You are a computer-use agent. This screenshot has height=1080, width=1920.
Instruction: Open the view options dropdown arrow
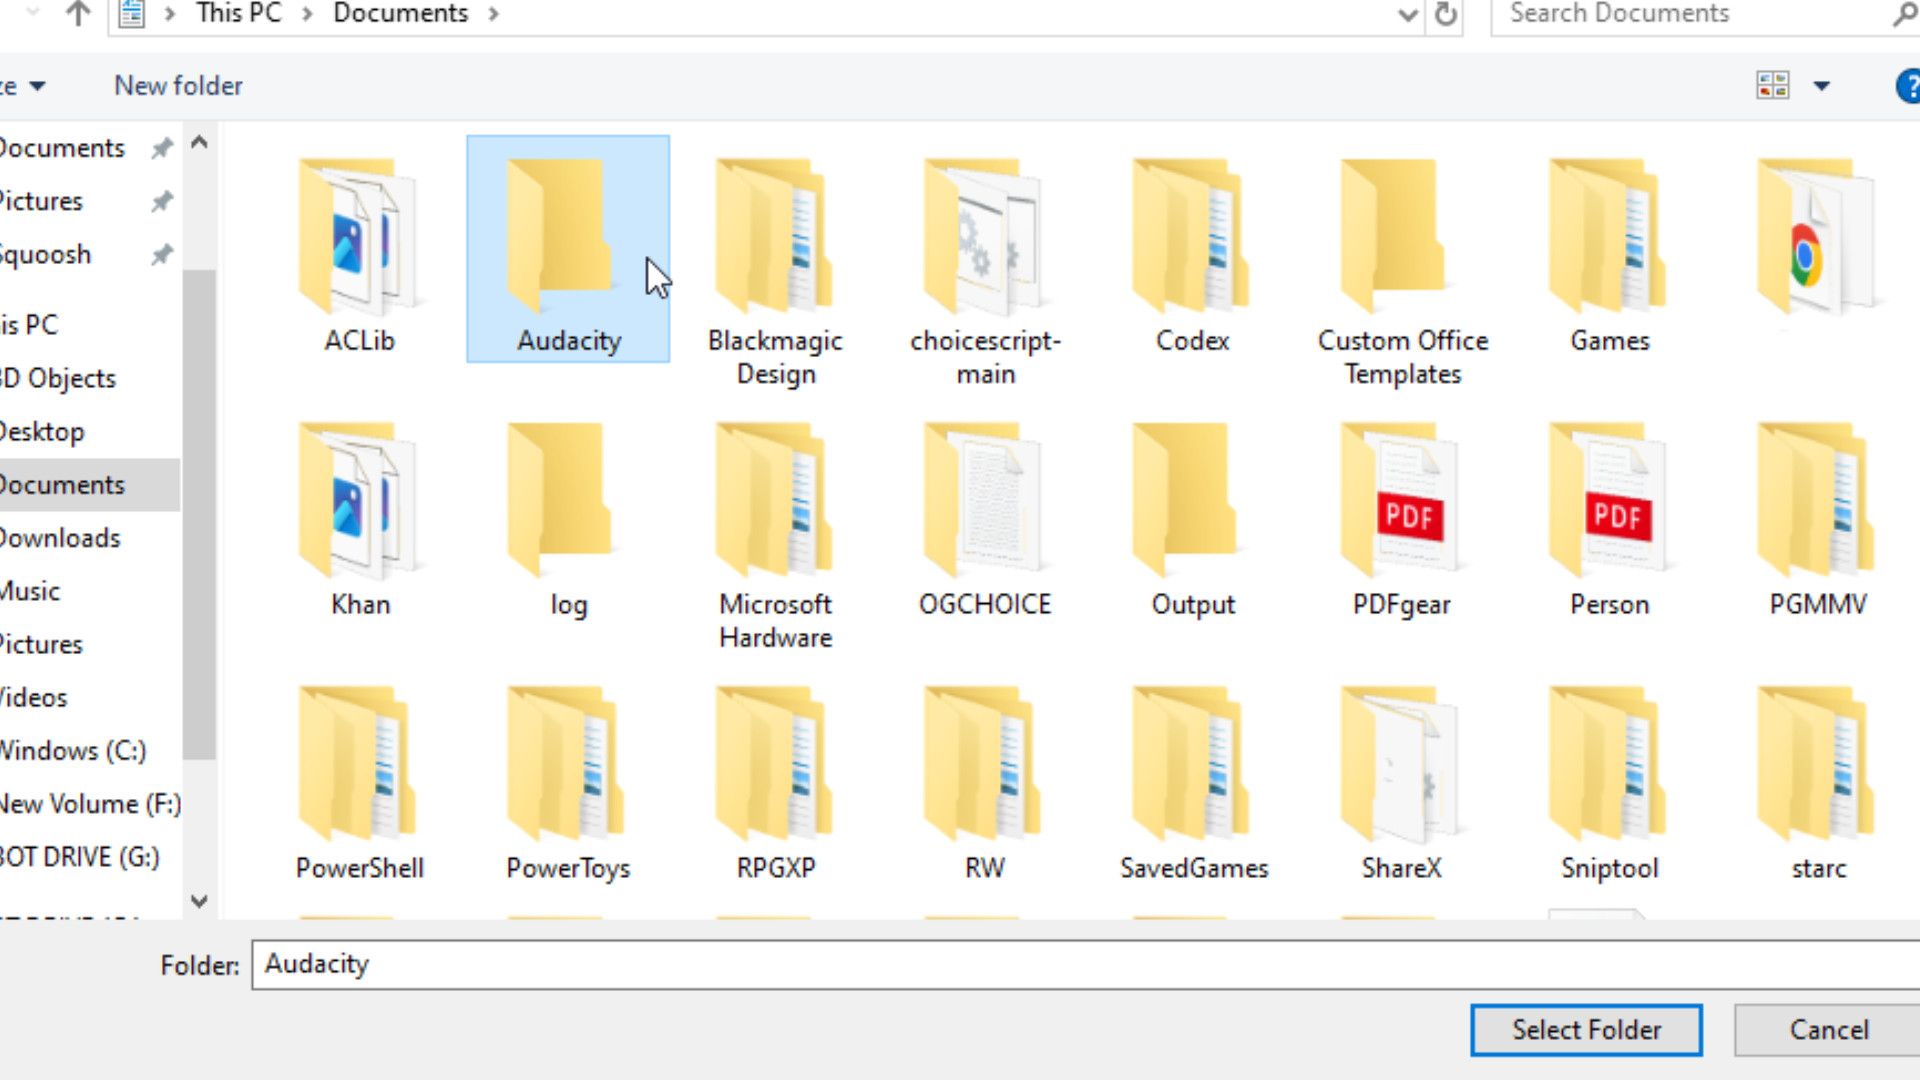pos(1821,86)
